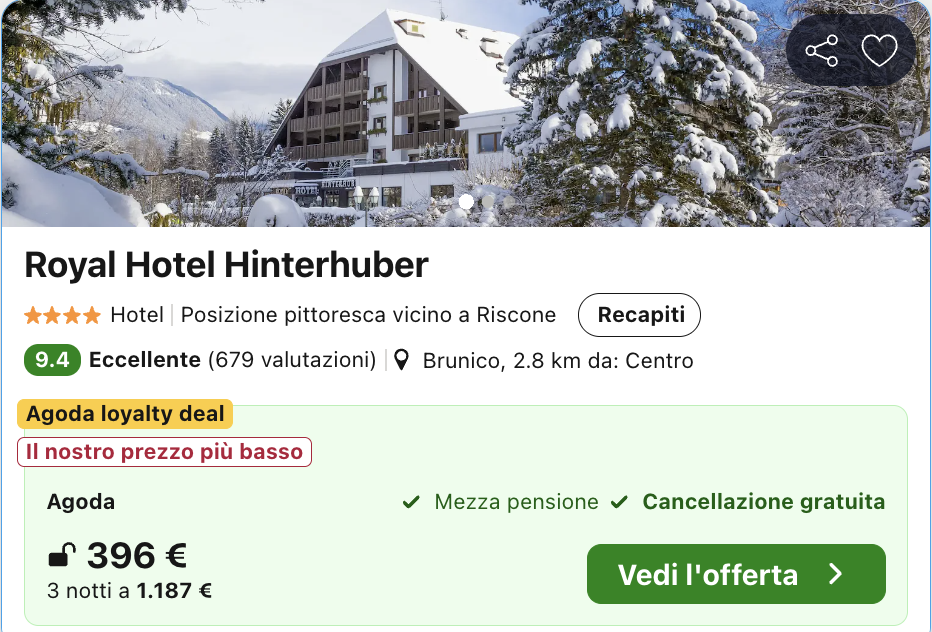Click the Il nostro prezzo più basso tag

click(164, 452)
